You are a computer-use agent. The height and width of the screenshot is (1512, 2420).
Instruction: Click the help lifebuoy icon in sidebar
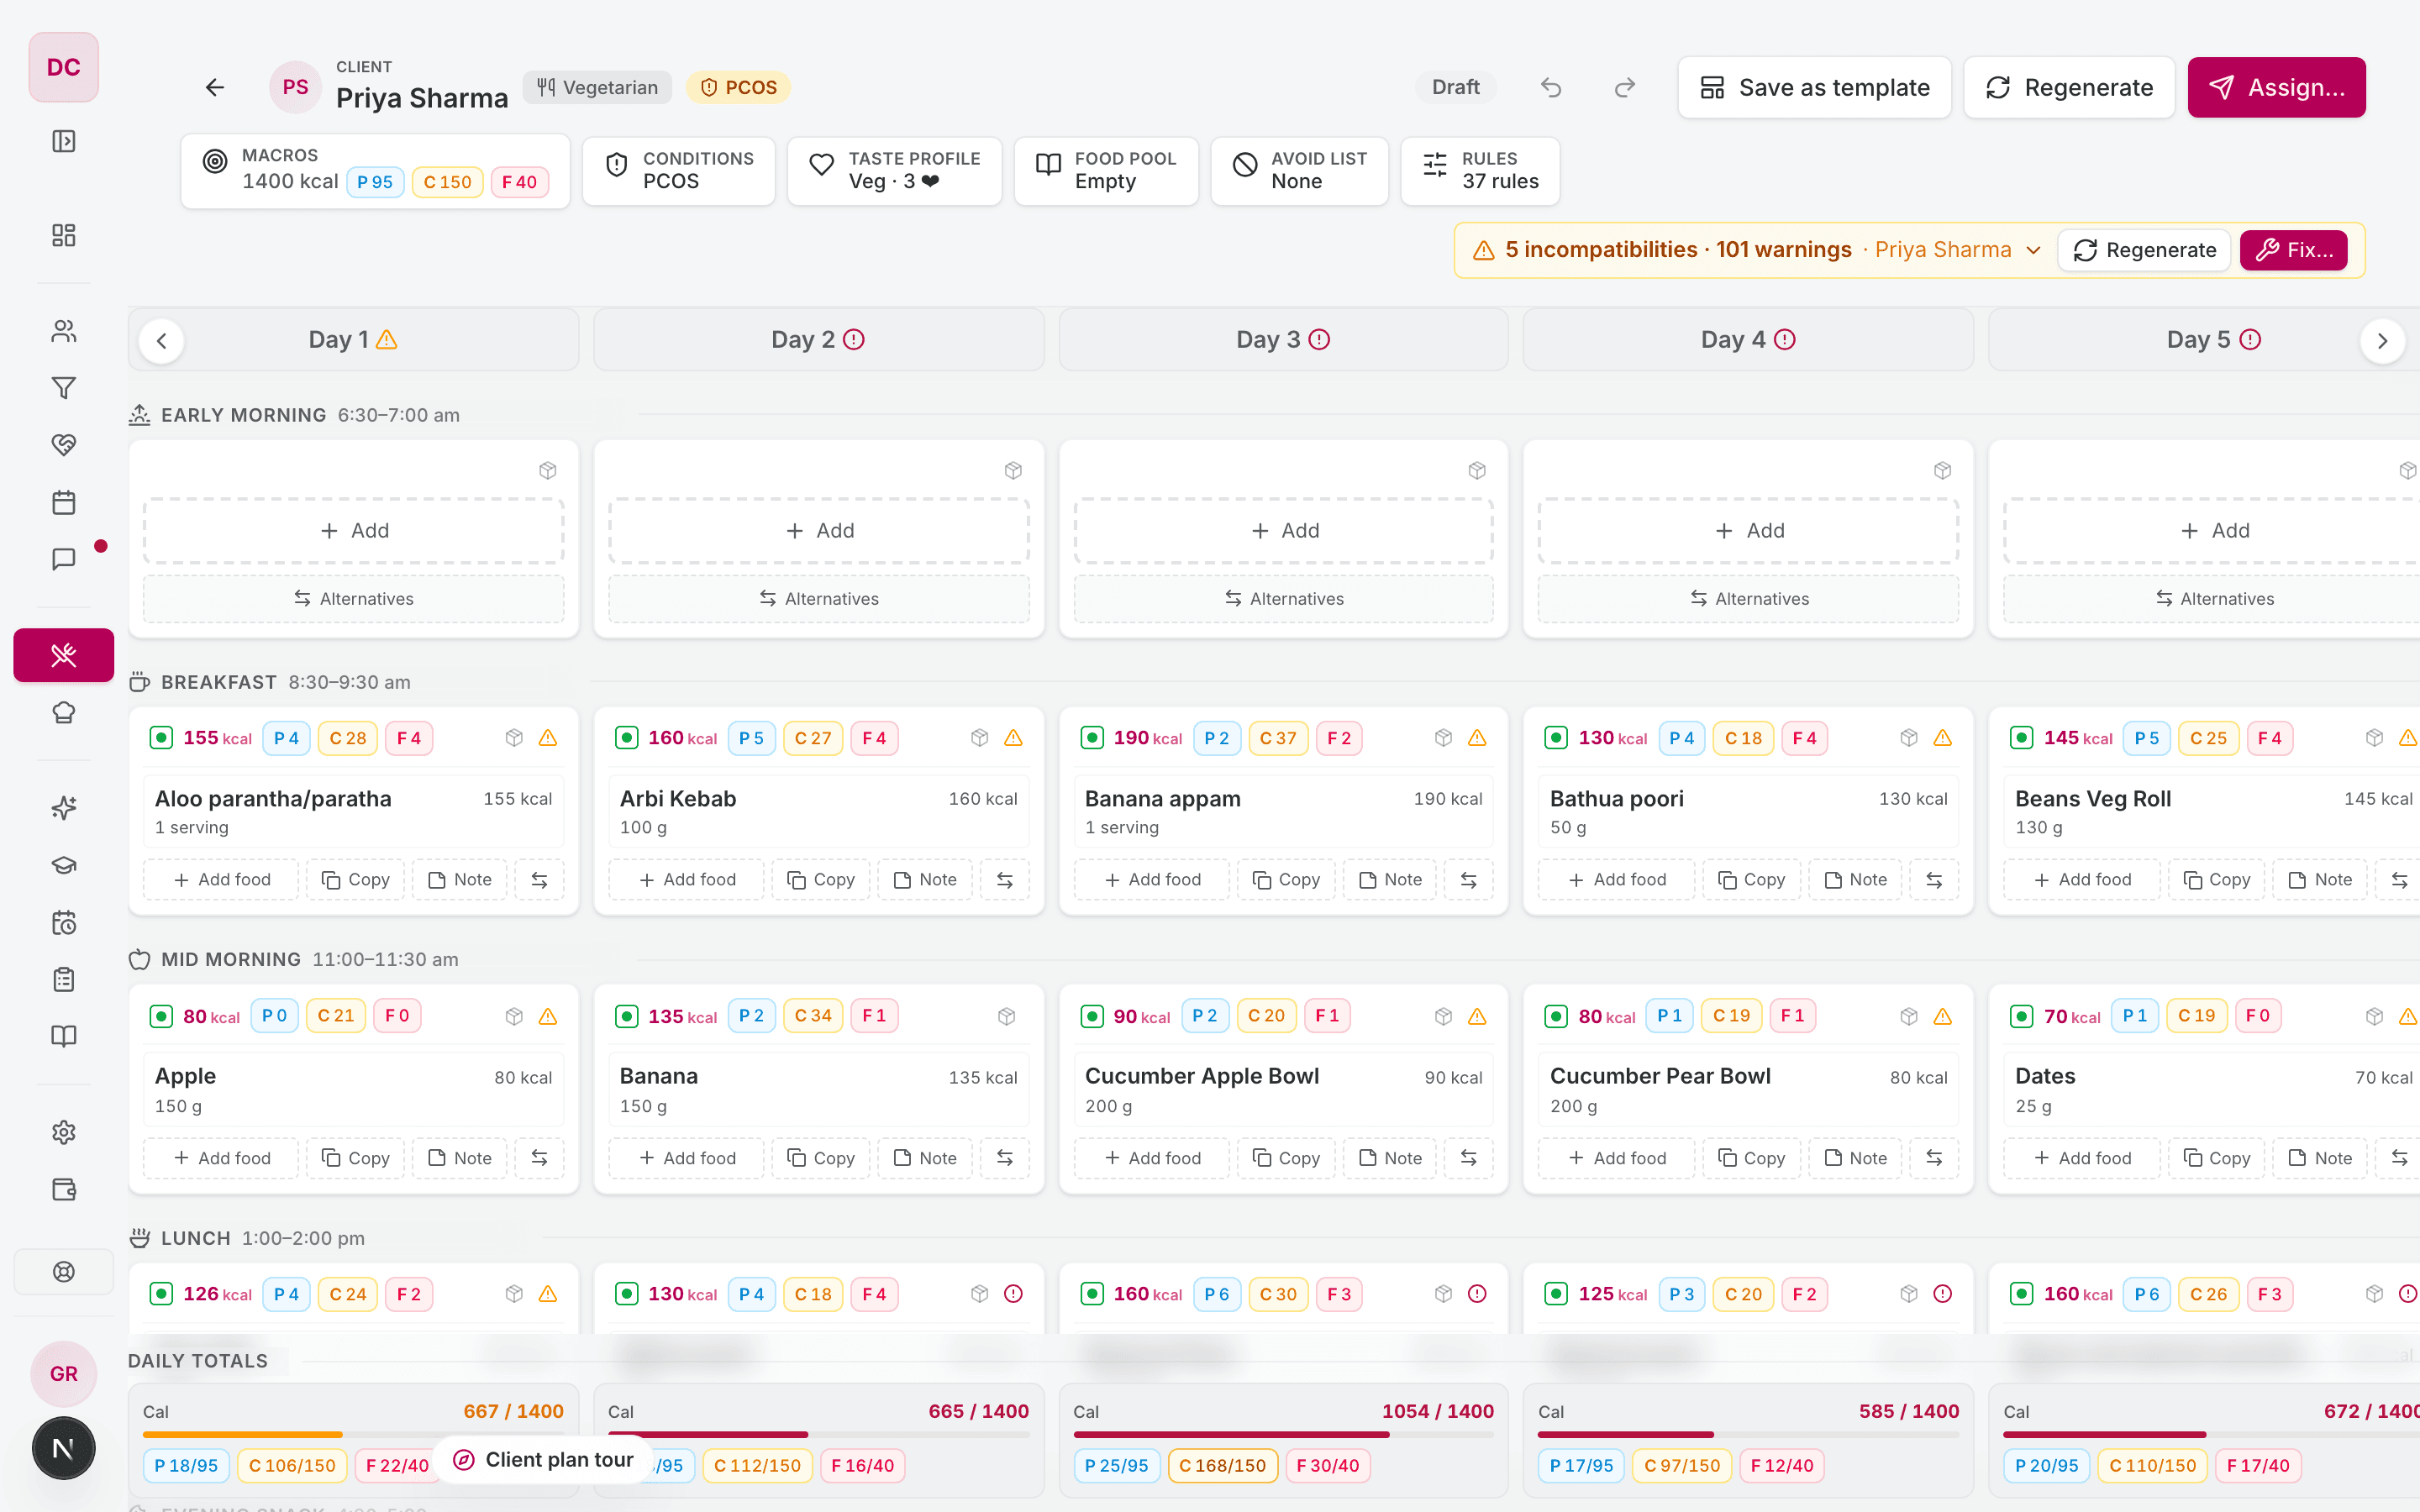point(64,1272)
